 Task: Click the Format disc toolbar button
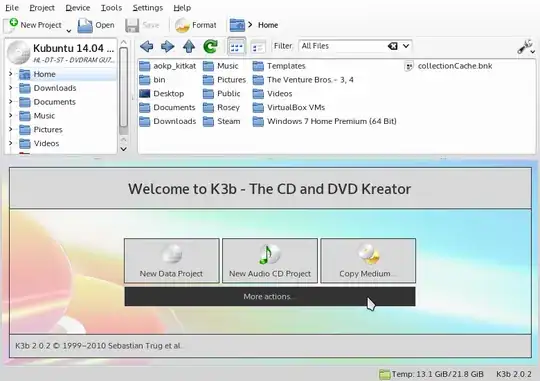point(195,25)
